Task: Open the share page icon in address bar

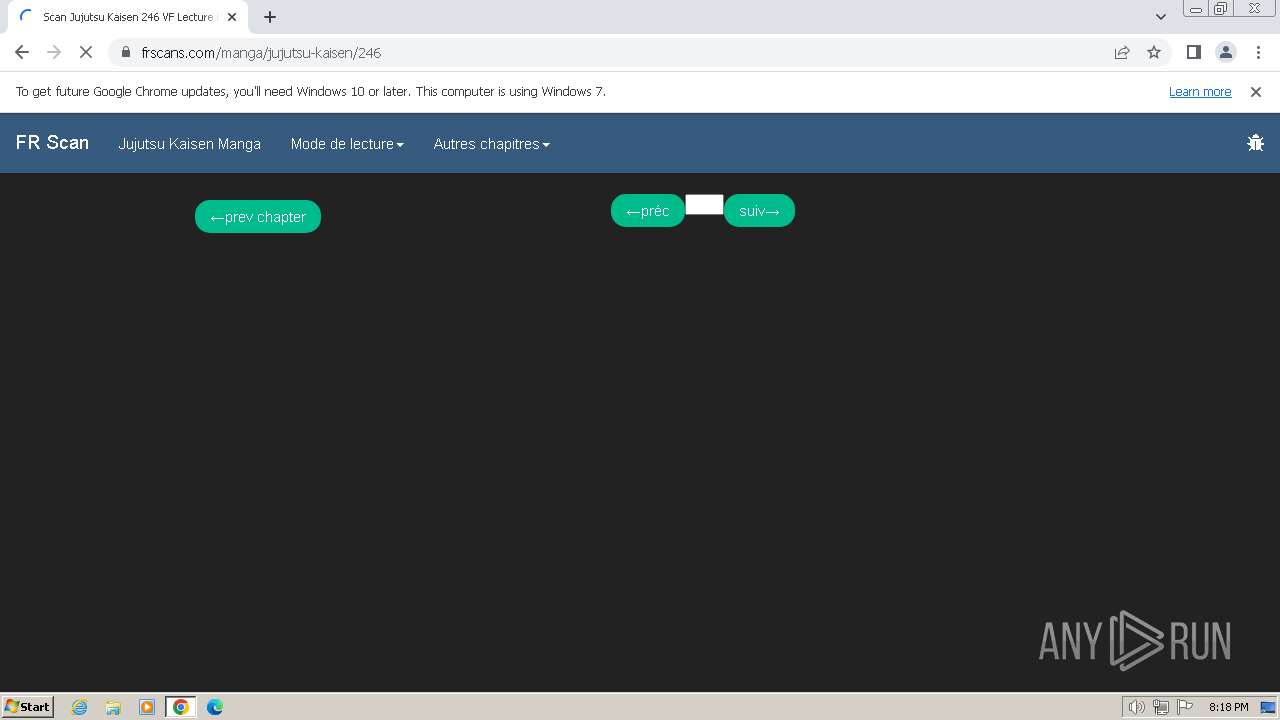Action: click(x=1122, y=52)
